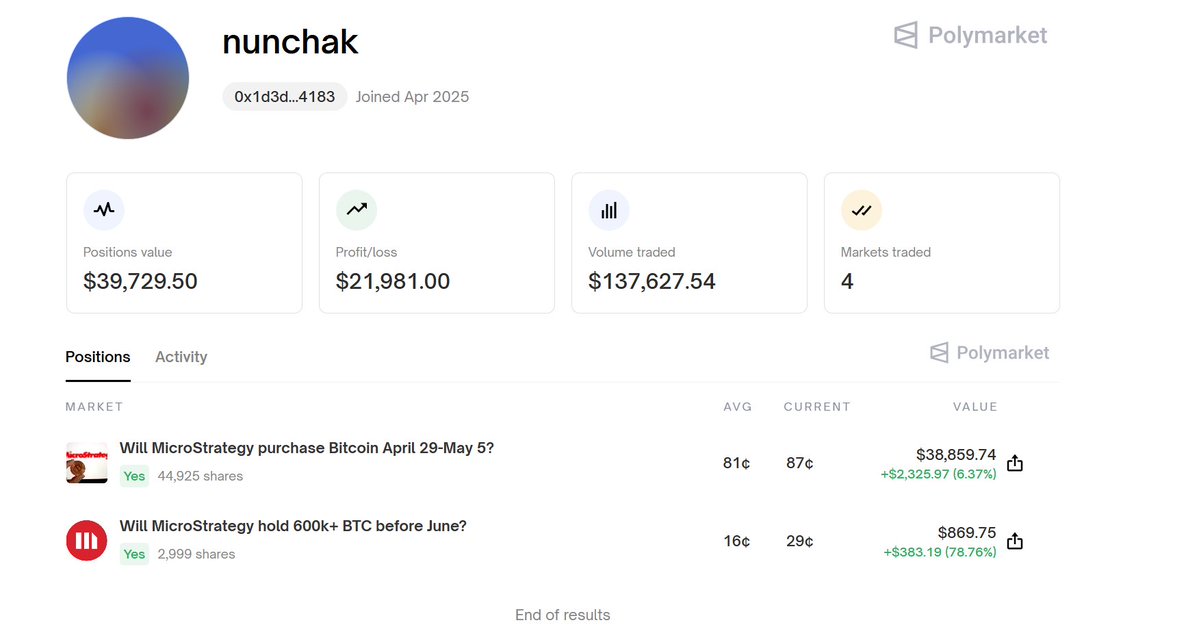The image size is (1199, 627).
Task: Sort positions by the CURRENT column header
Action: pos(817,407)
